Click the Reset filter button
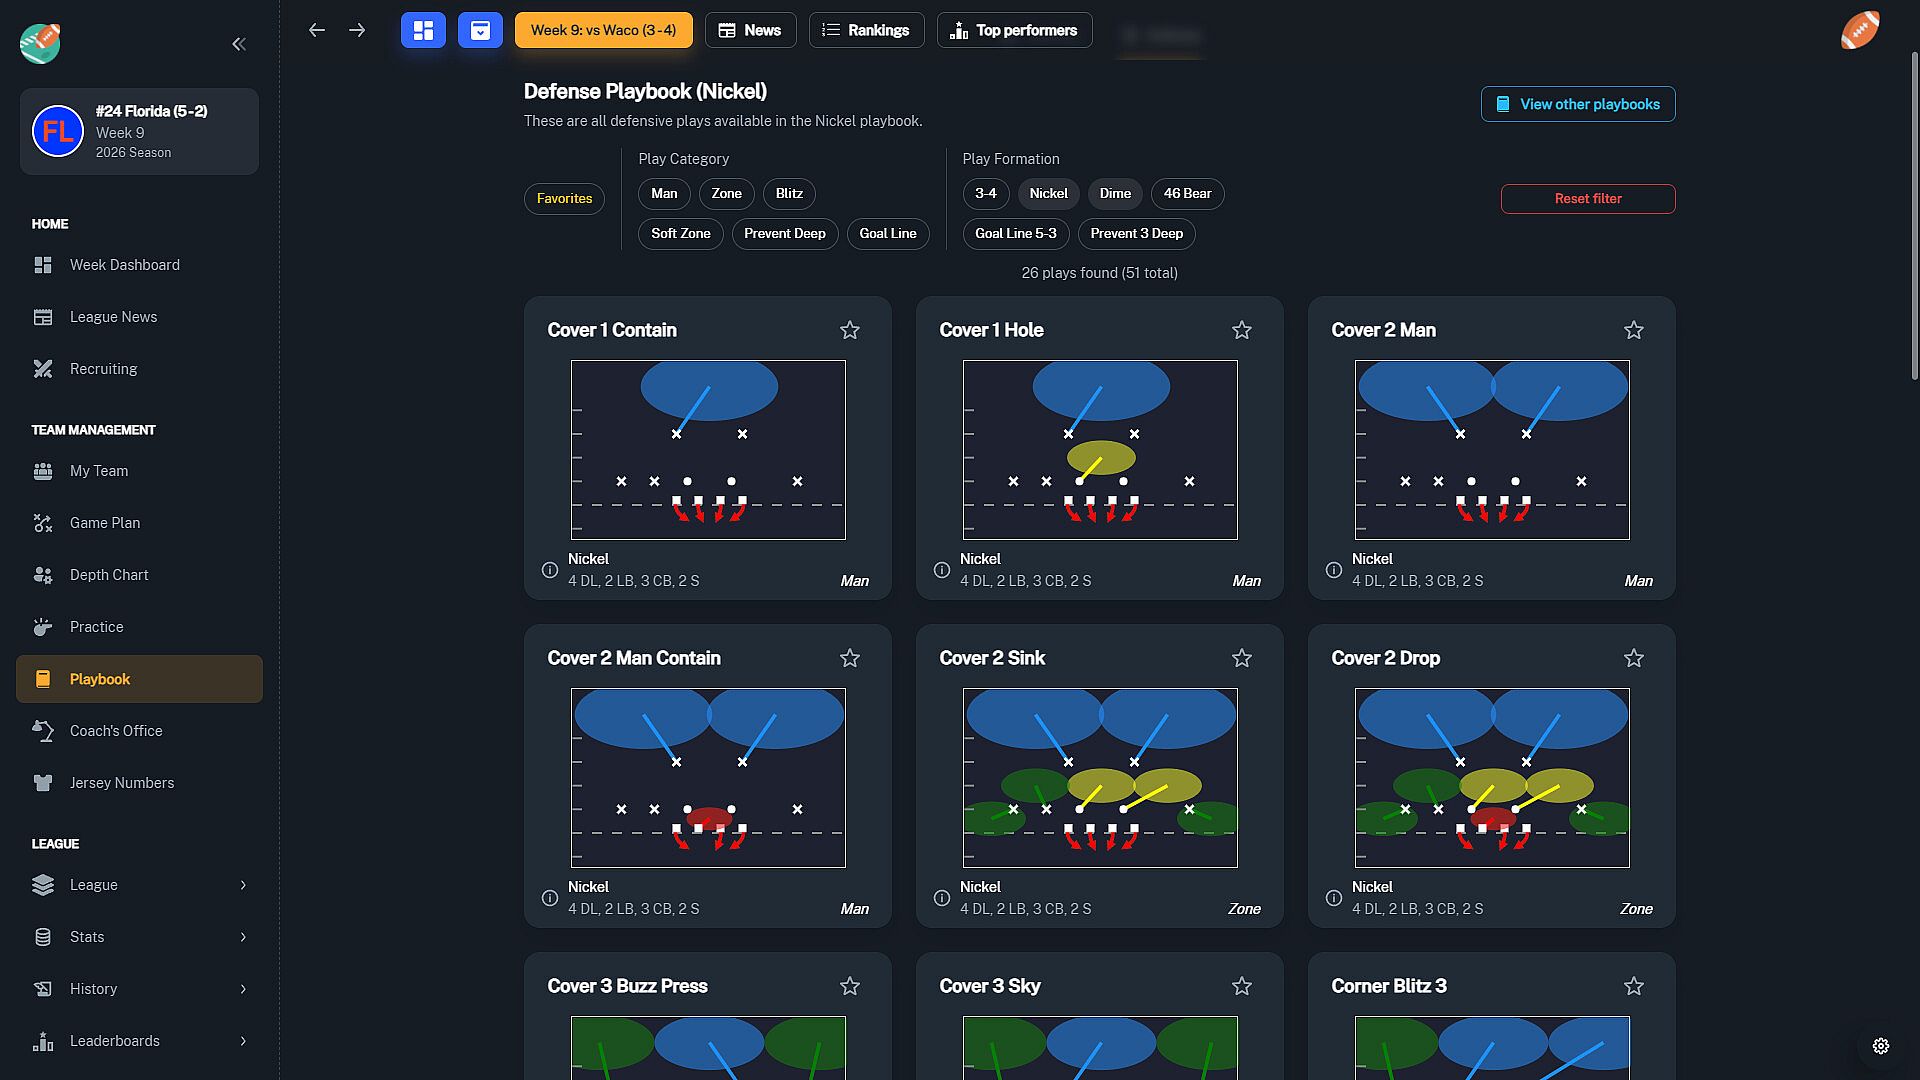 point(1588,199)
